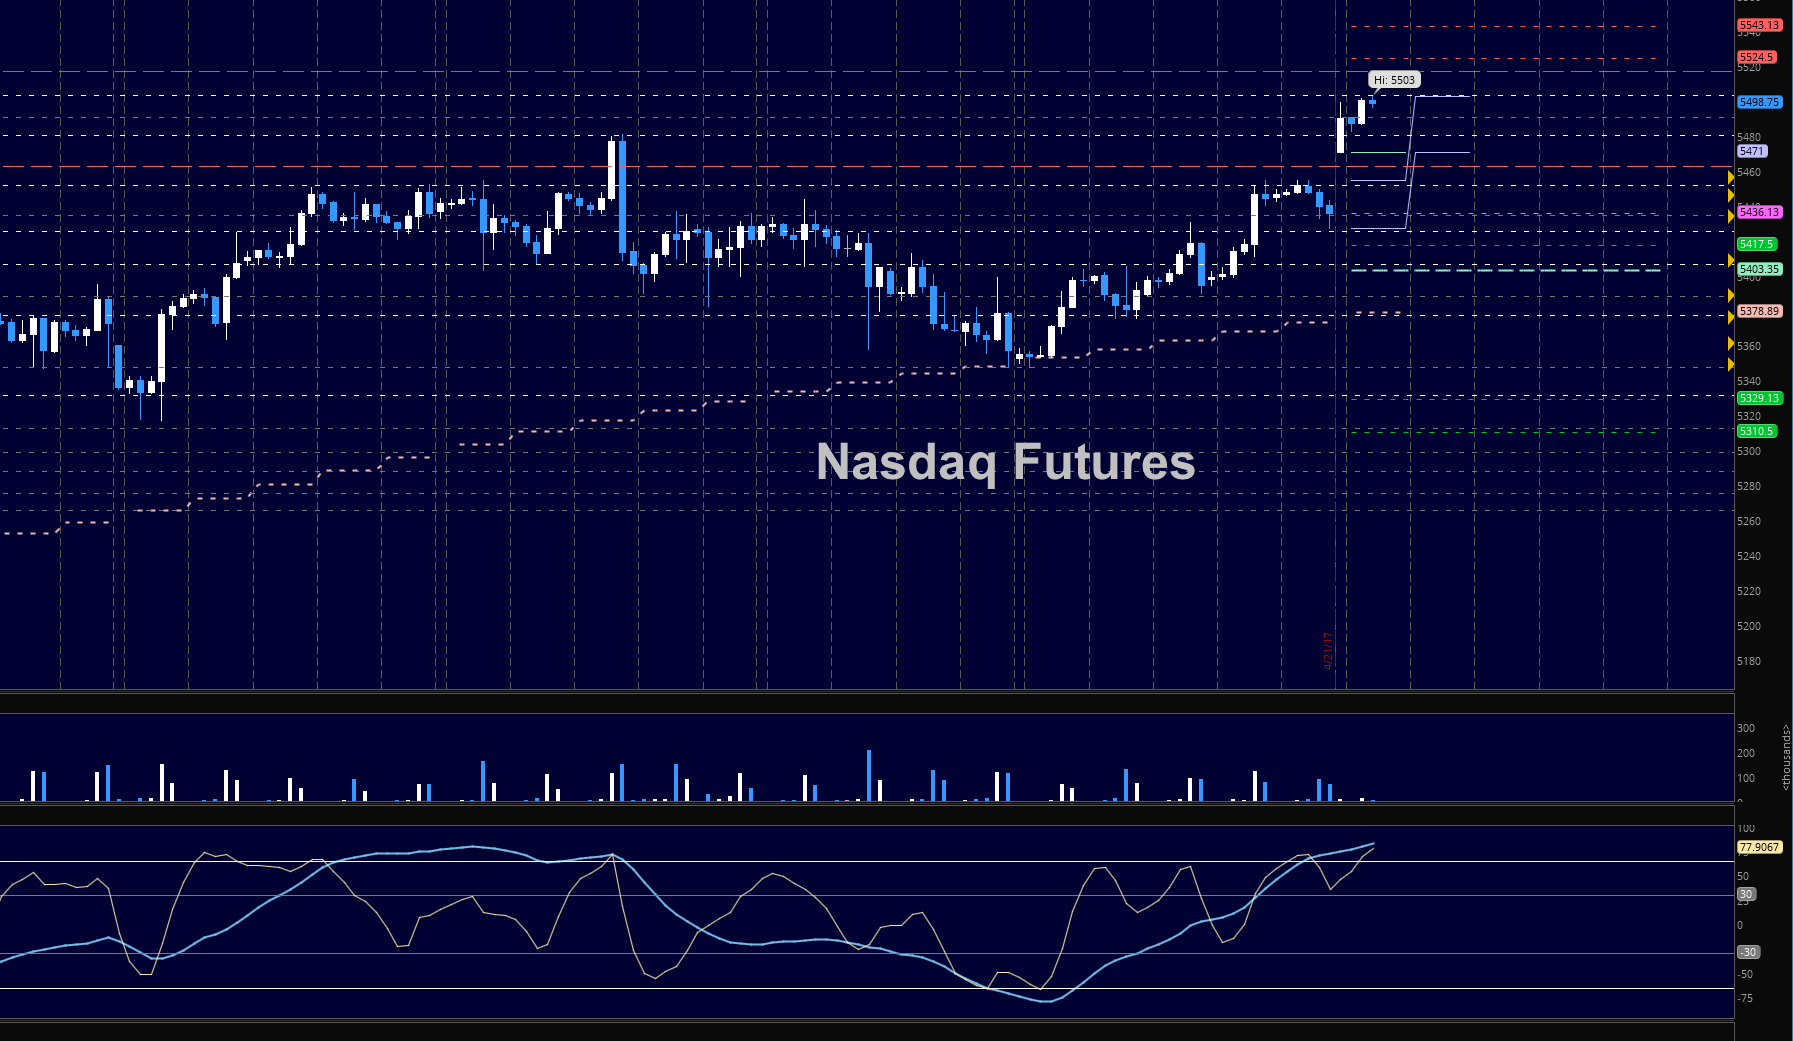The image size is (1793, 1041).
Task: Click the 5220 axis price value
Action: (1749, 591)
